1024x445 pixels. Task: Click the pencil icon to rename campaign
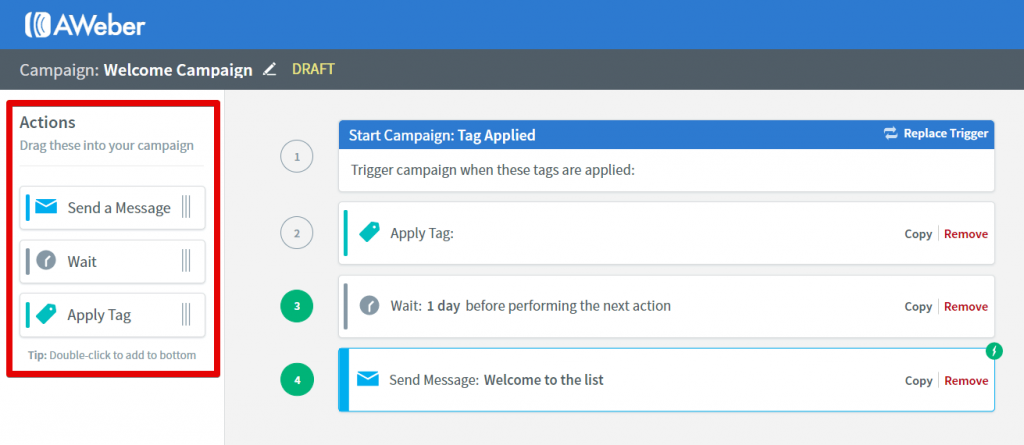269,69
